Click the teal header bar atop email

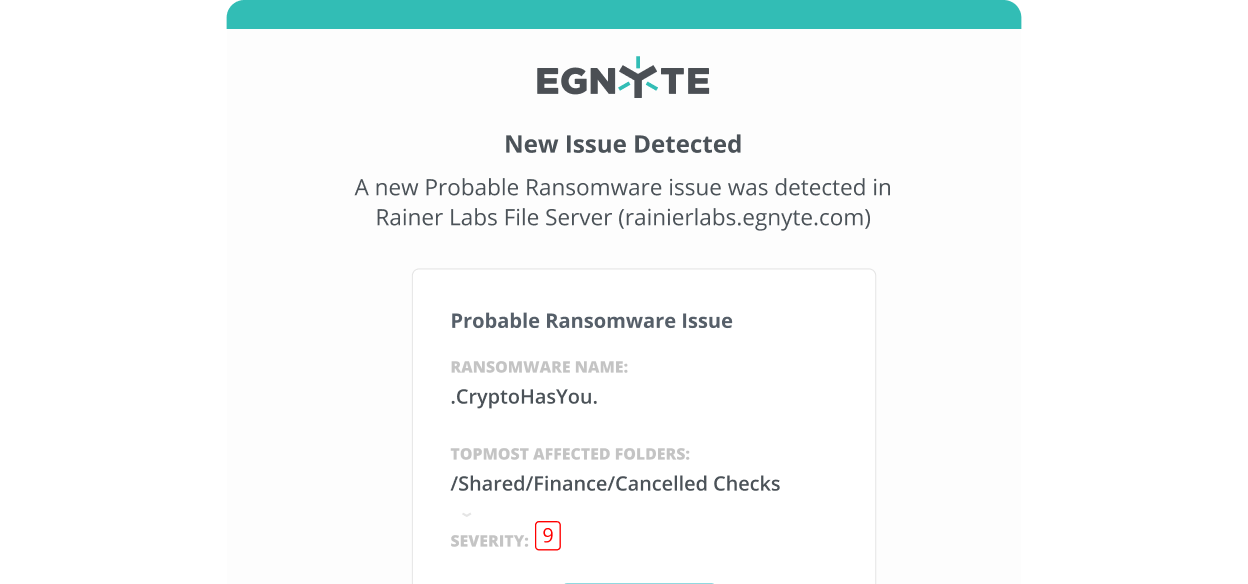pos(623,14)
